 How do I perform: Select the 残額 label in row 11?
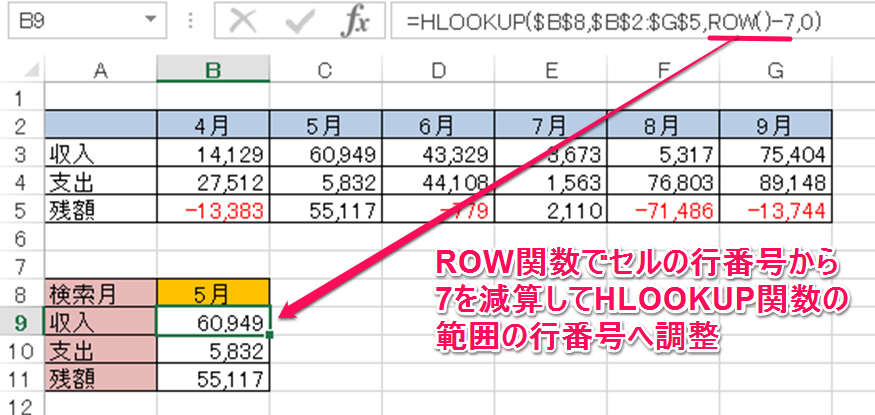[x=100, y=379]
